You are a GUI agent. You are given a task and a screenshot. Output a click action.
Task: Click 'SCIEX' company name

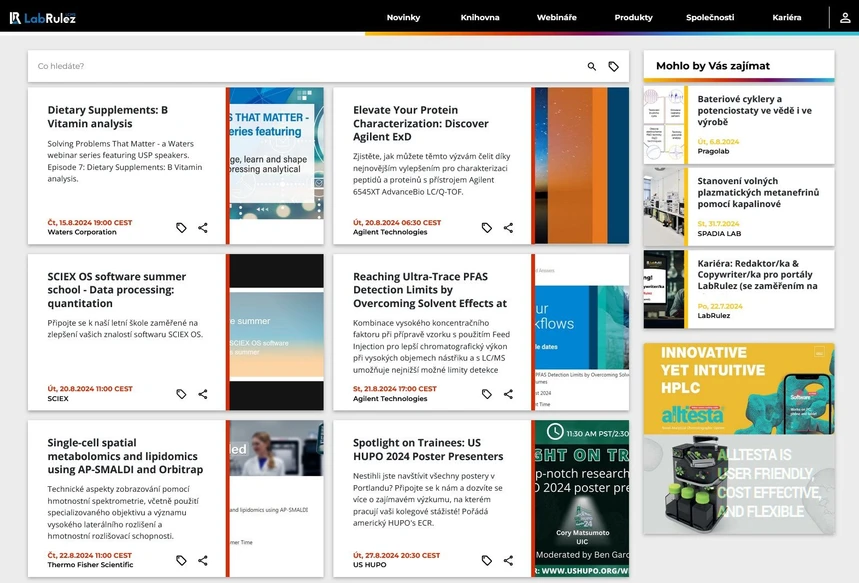(x=58, y=398)
